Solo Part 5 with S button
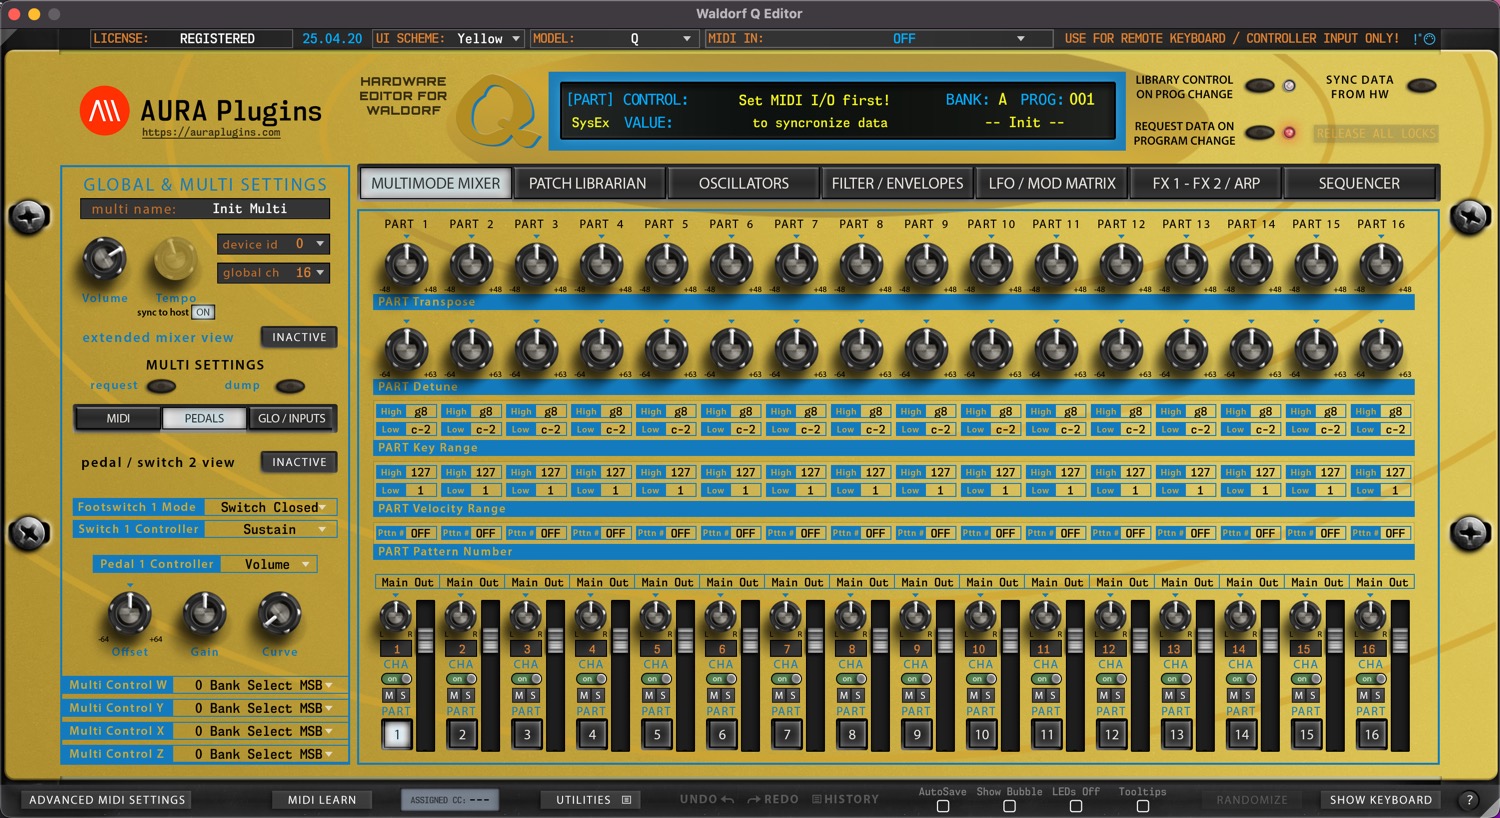 [663, 695]
